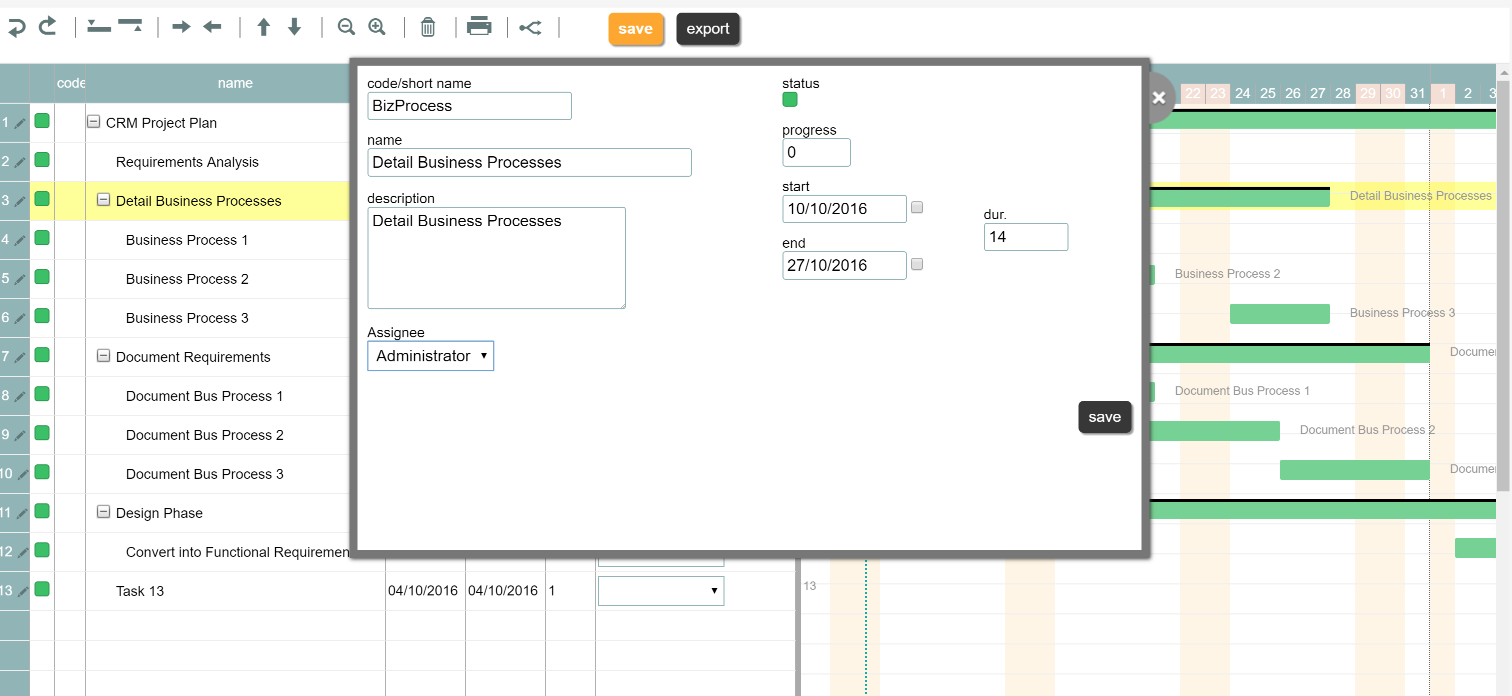This screenshot has height=696, width=1512.
Task: Click the undo arrow in the toolbar
Action: pyautogui.click(x=16, y=27)
